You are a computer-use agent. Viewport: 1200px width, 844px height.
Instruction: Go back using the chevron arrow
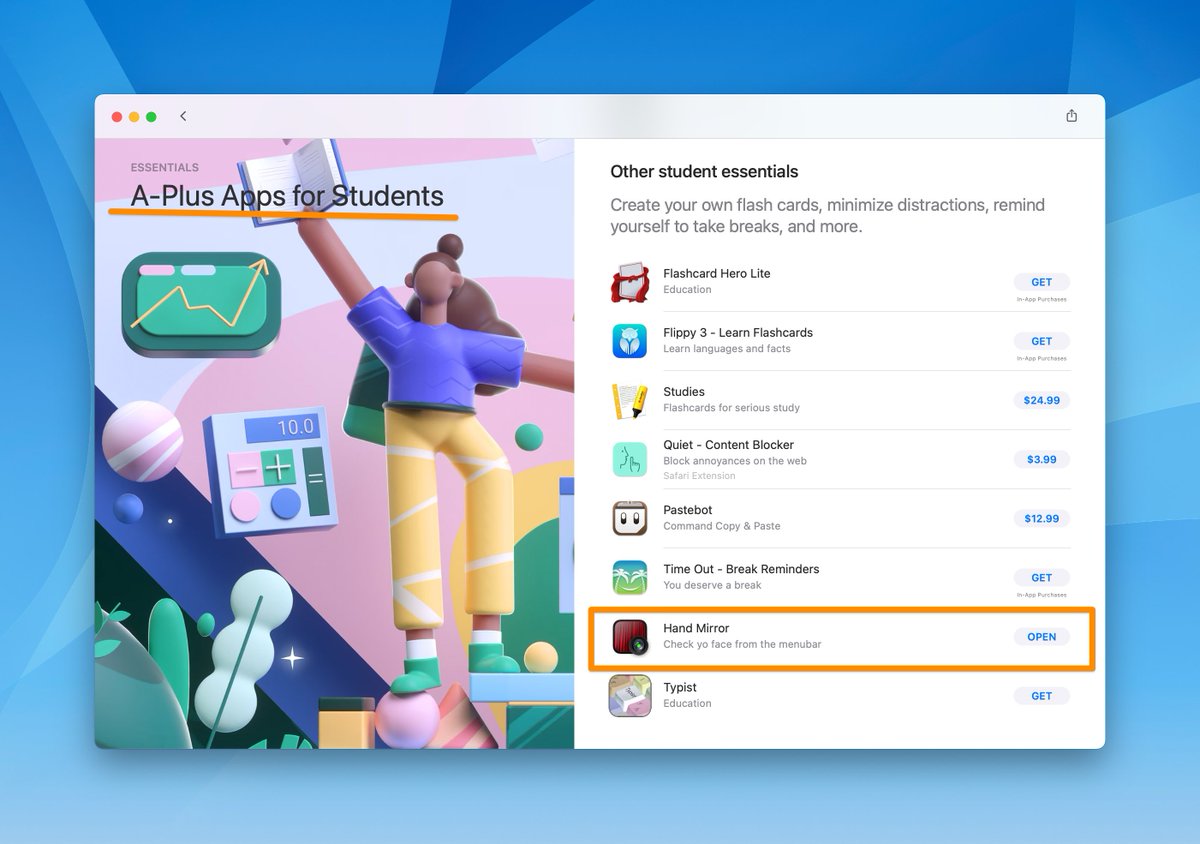click(183, 116)
